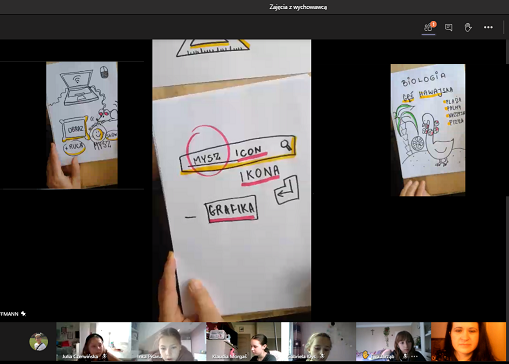
Task: Click the right BIOLOGIA drawing
Action: click(x=428, y=130)
